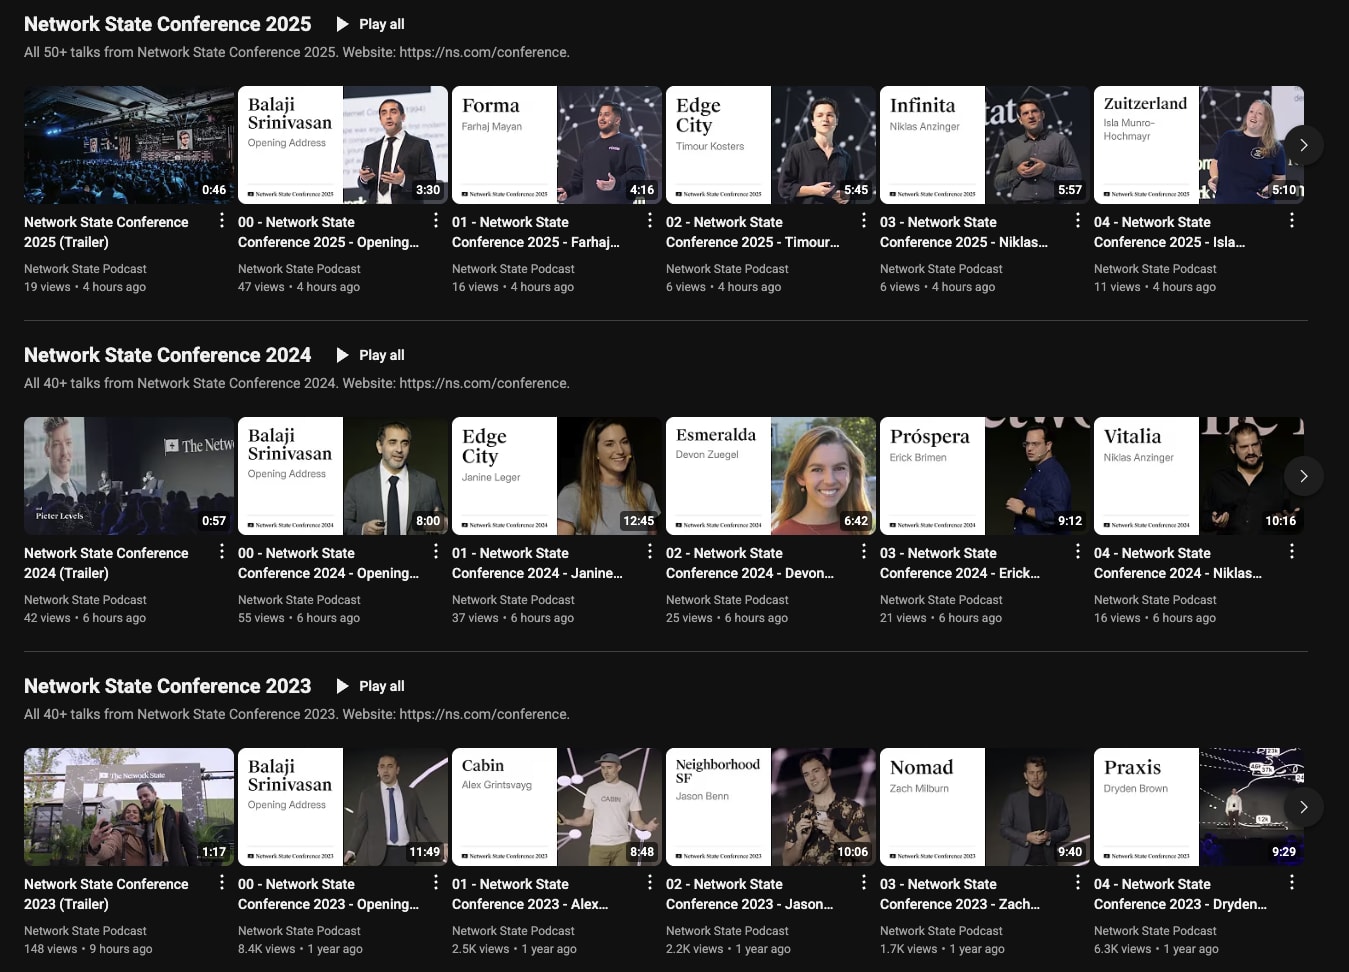The height and width of the screenshot is (972, 1349).
Task: Play all Network State Conference 2023 videos
Action: point(371,686)
